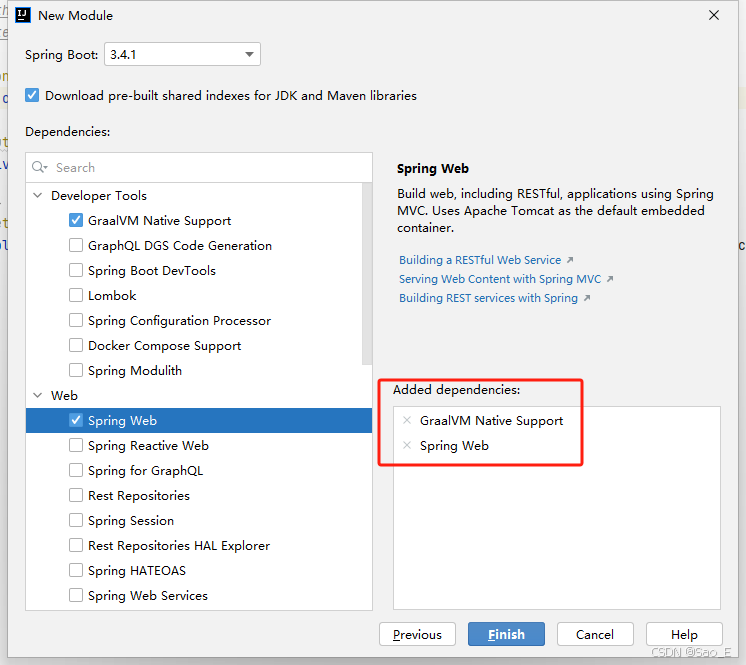Remove GraalVM Native Support from added dependencies
This screenshot has height=665, width=746.
[407, 420]
